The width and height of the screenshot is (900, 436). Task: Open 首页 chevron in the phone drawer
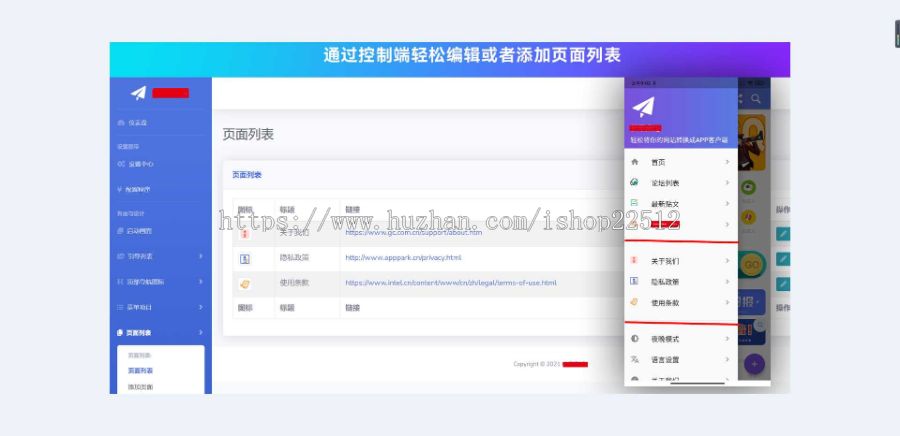727,162
